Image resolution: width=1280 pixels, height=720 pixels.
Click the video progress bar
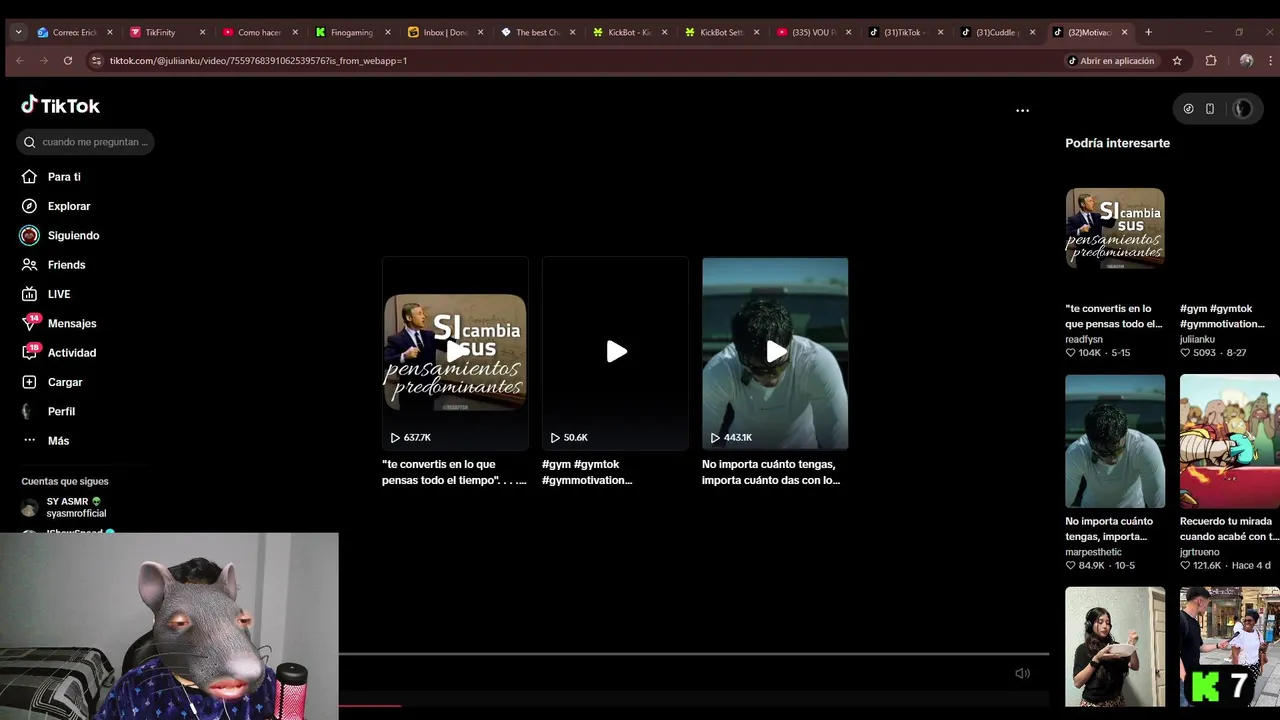693,654
